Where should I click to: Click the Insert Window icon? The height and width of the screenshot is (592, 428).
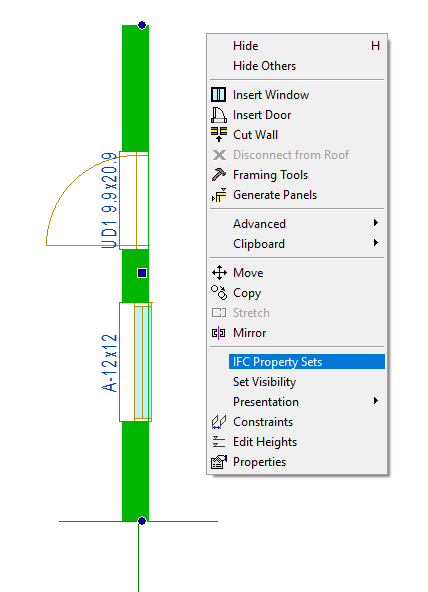click(x=219, y=94)
